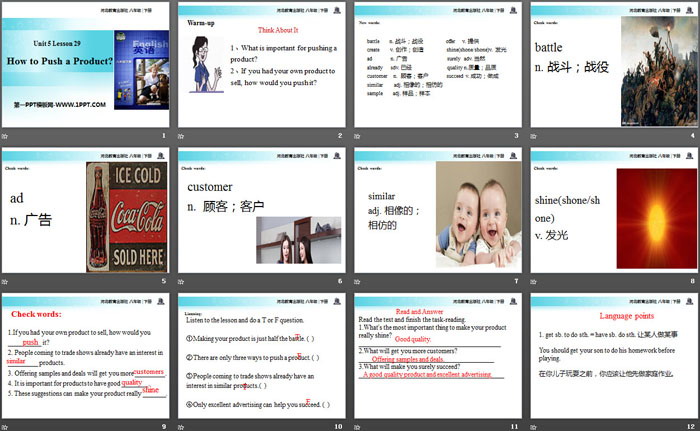
Task: Select slide 5 with the Coca-Cola ad
Action: click(85, 210)
